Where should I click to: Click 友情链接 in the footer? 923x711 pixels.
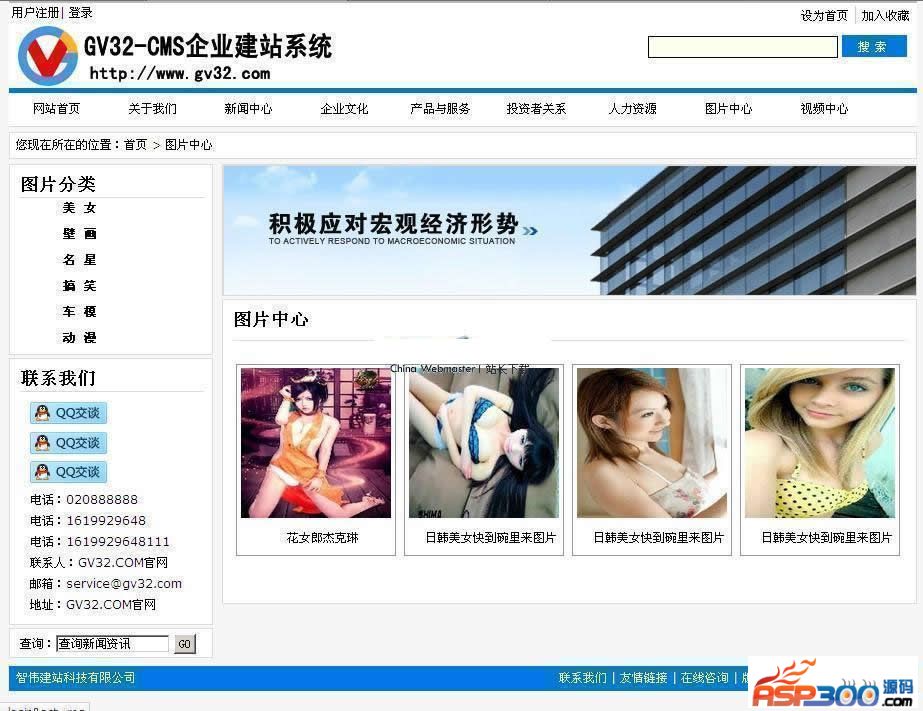click(643, 678)
